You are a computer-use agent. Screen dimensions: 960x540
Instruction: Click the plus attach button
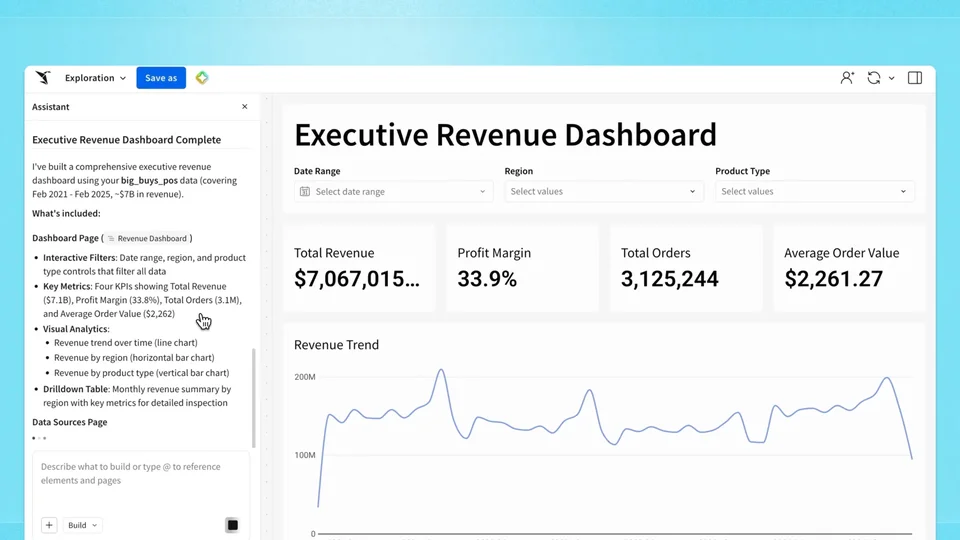(49, 525)
